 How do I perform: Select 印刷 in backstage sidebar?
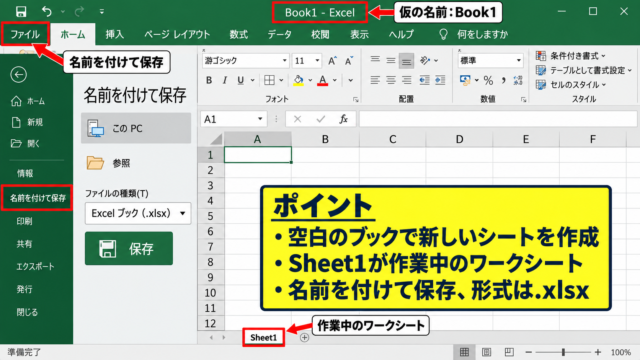pos(24,221)
